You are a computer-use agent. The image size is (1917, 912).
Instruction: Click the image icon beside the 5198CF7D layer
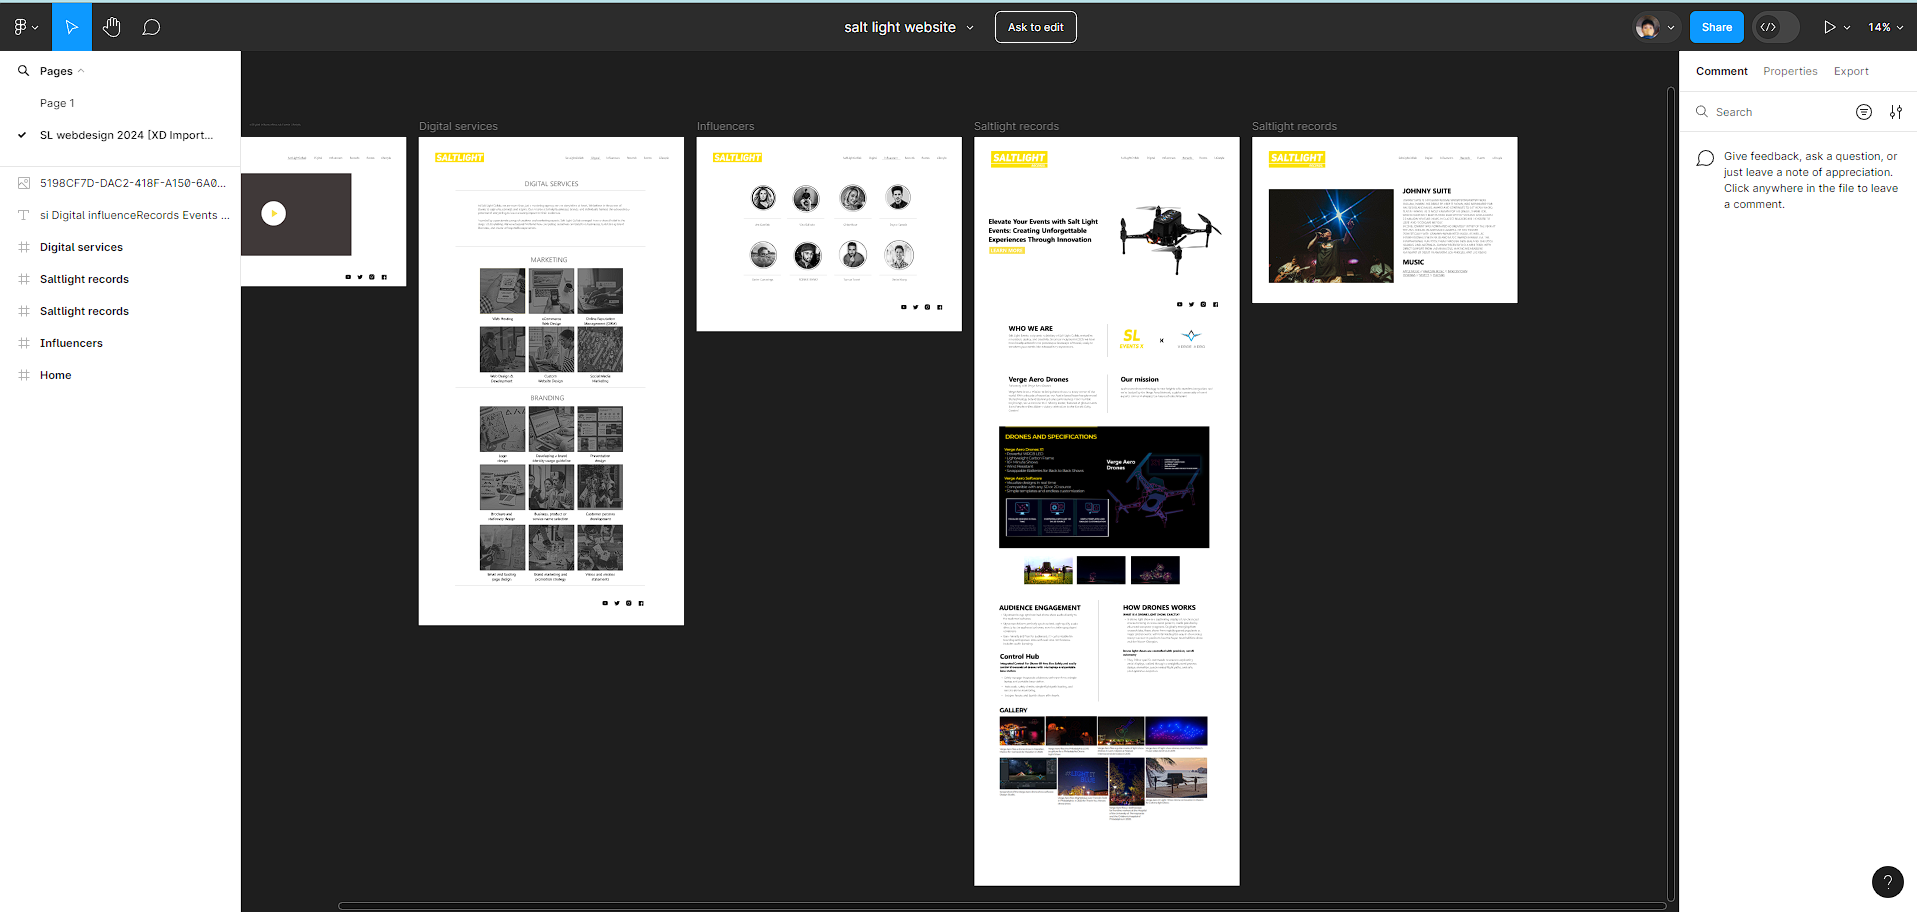[24, 183]
